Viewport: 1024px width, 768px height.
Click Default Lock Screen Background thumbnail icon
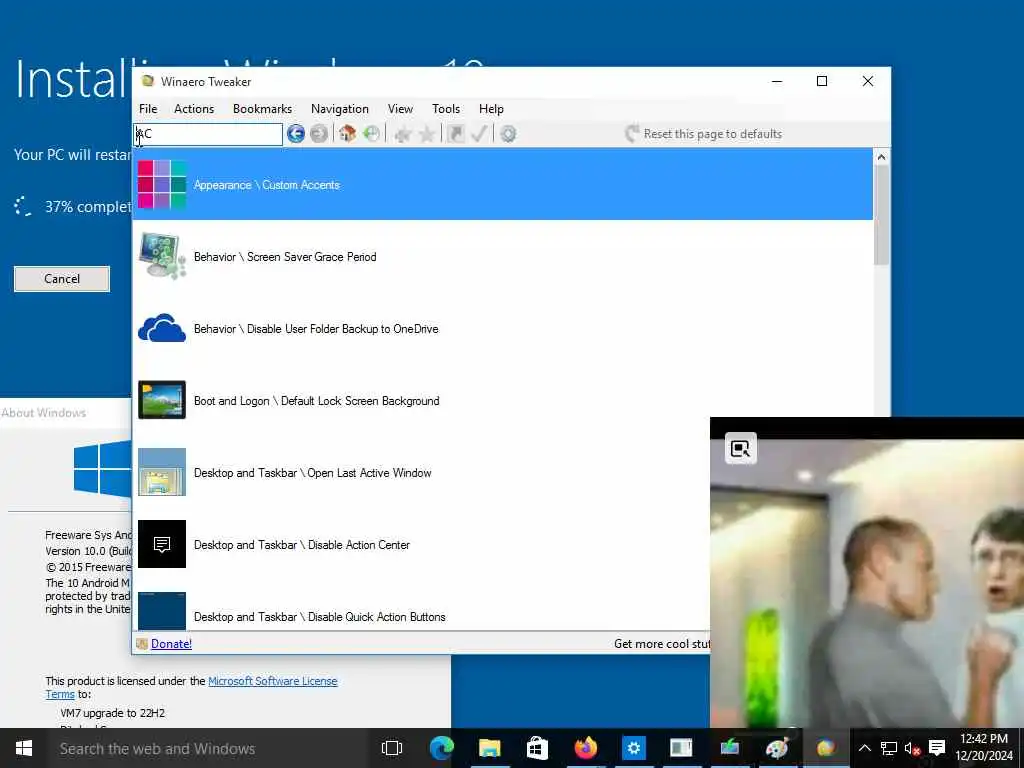pos(162,400)
